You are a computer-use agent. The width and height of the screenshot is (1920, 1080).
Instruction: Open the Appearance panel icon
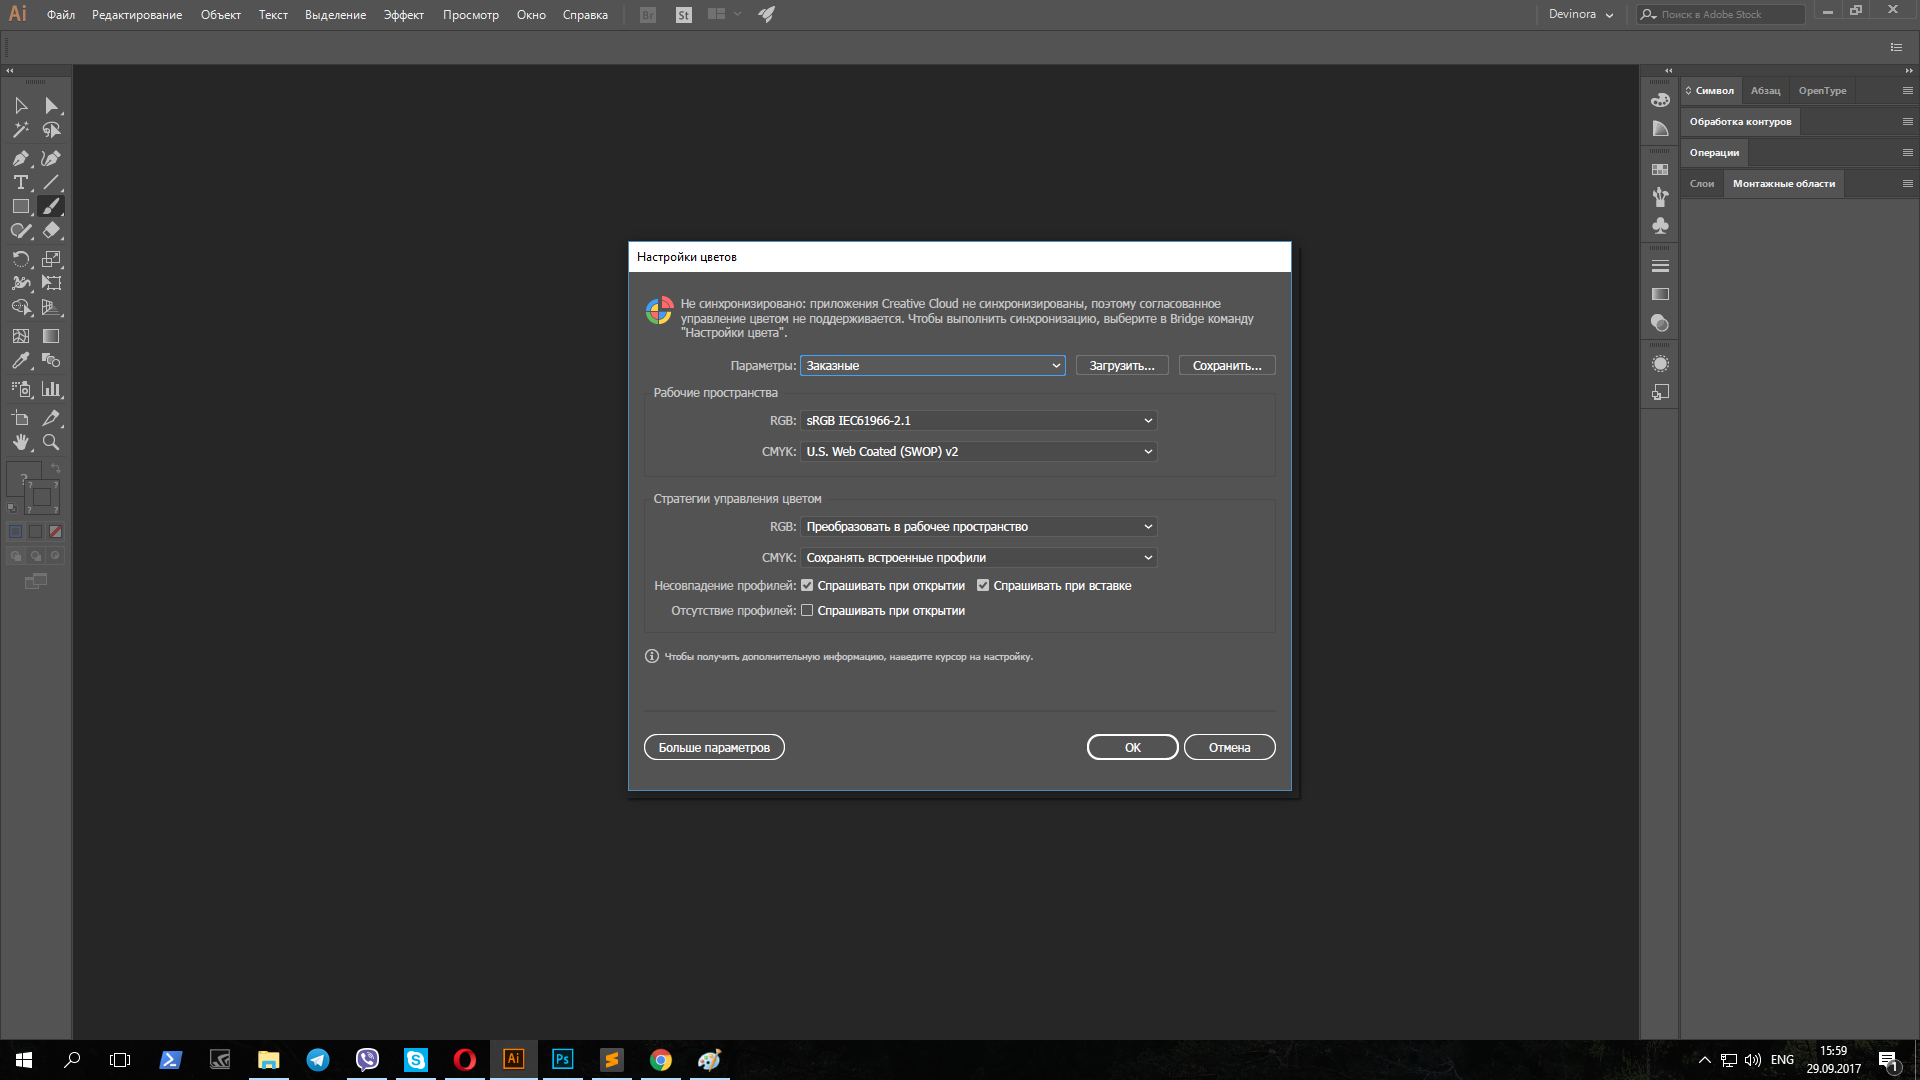(1660, 364)
